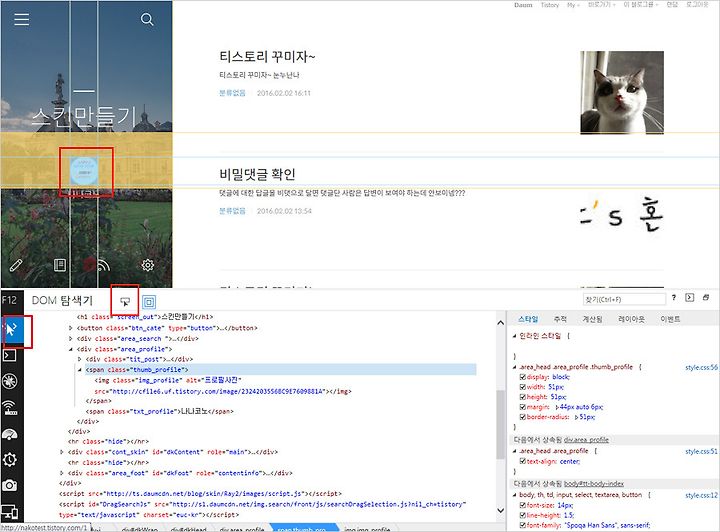Uncheck the display: block property
720x532 pixels.
click(523, 377)
